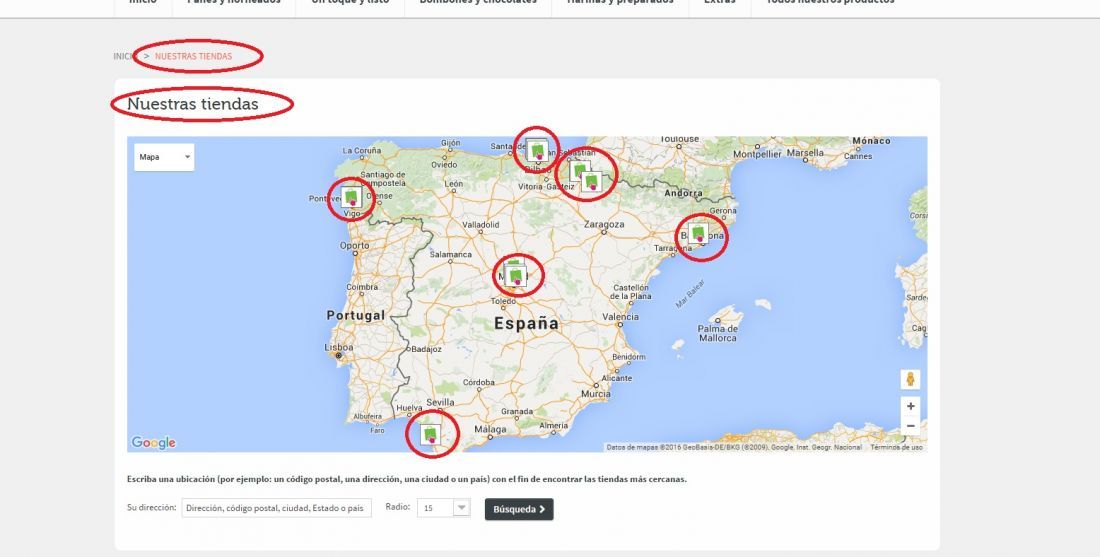Click the Toledo label on the map
This screenshot has width=1100, height=557.
[x=503, y=301]
